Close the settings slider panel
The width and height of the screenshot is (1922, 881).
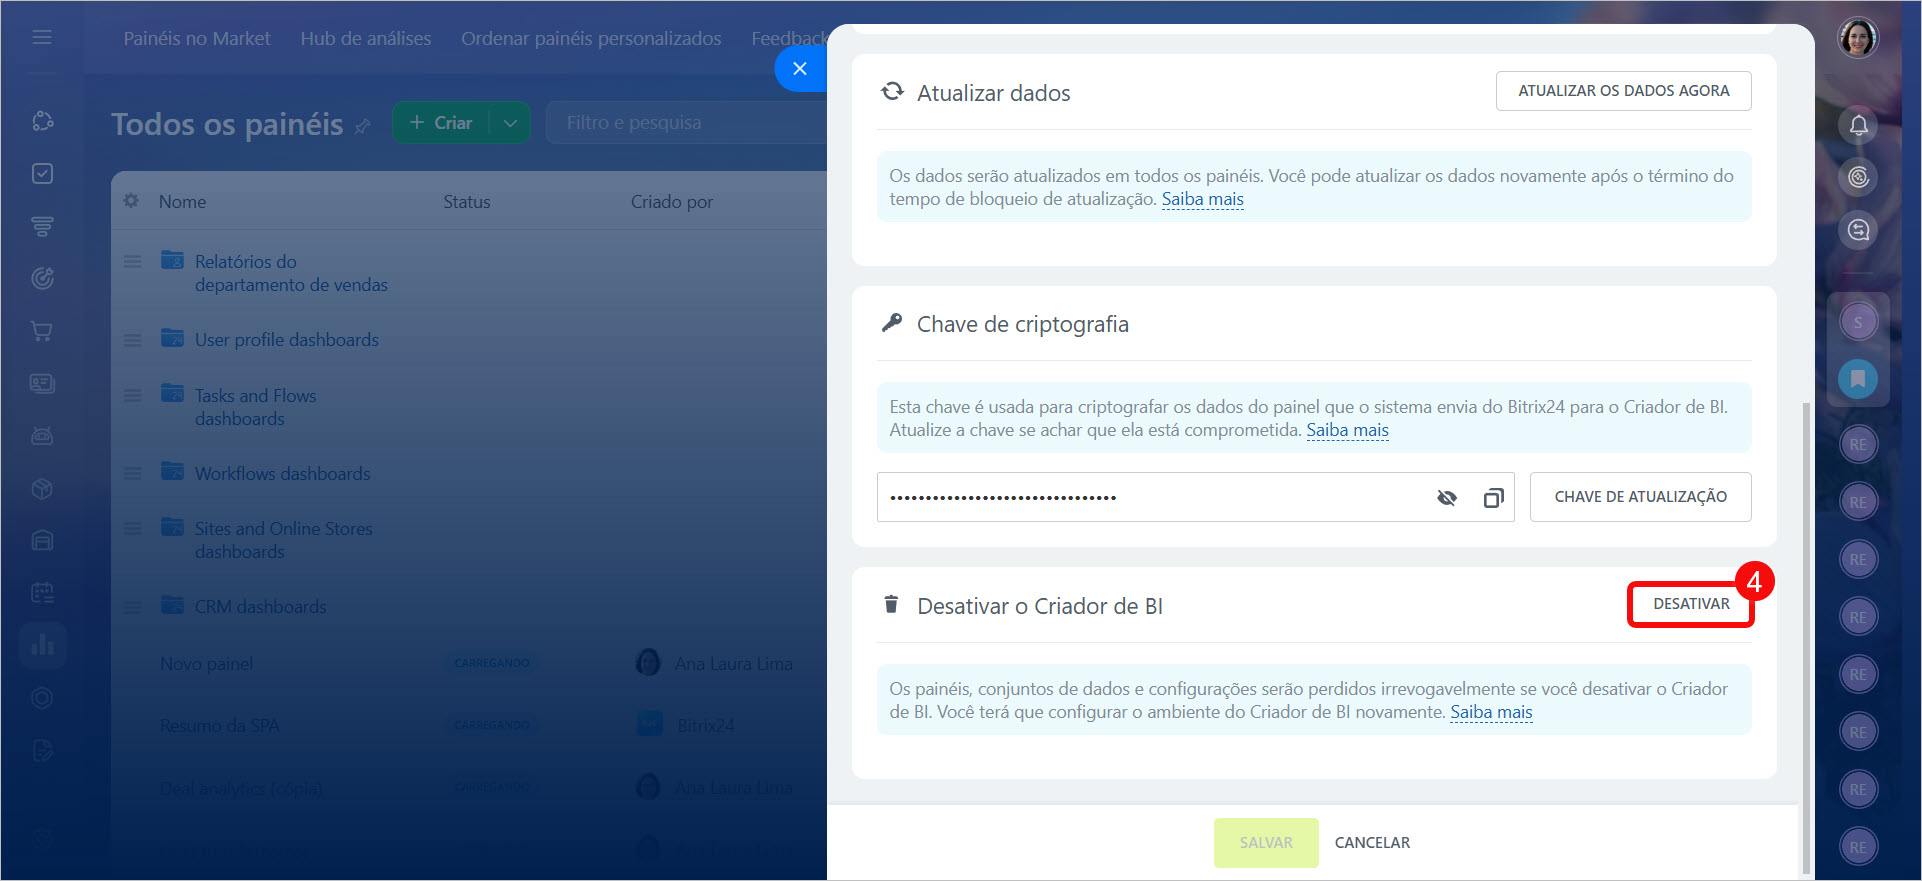pyautogui.click(x=799, y=69)
